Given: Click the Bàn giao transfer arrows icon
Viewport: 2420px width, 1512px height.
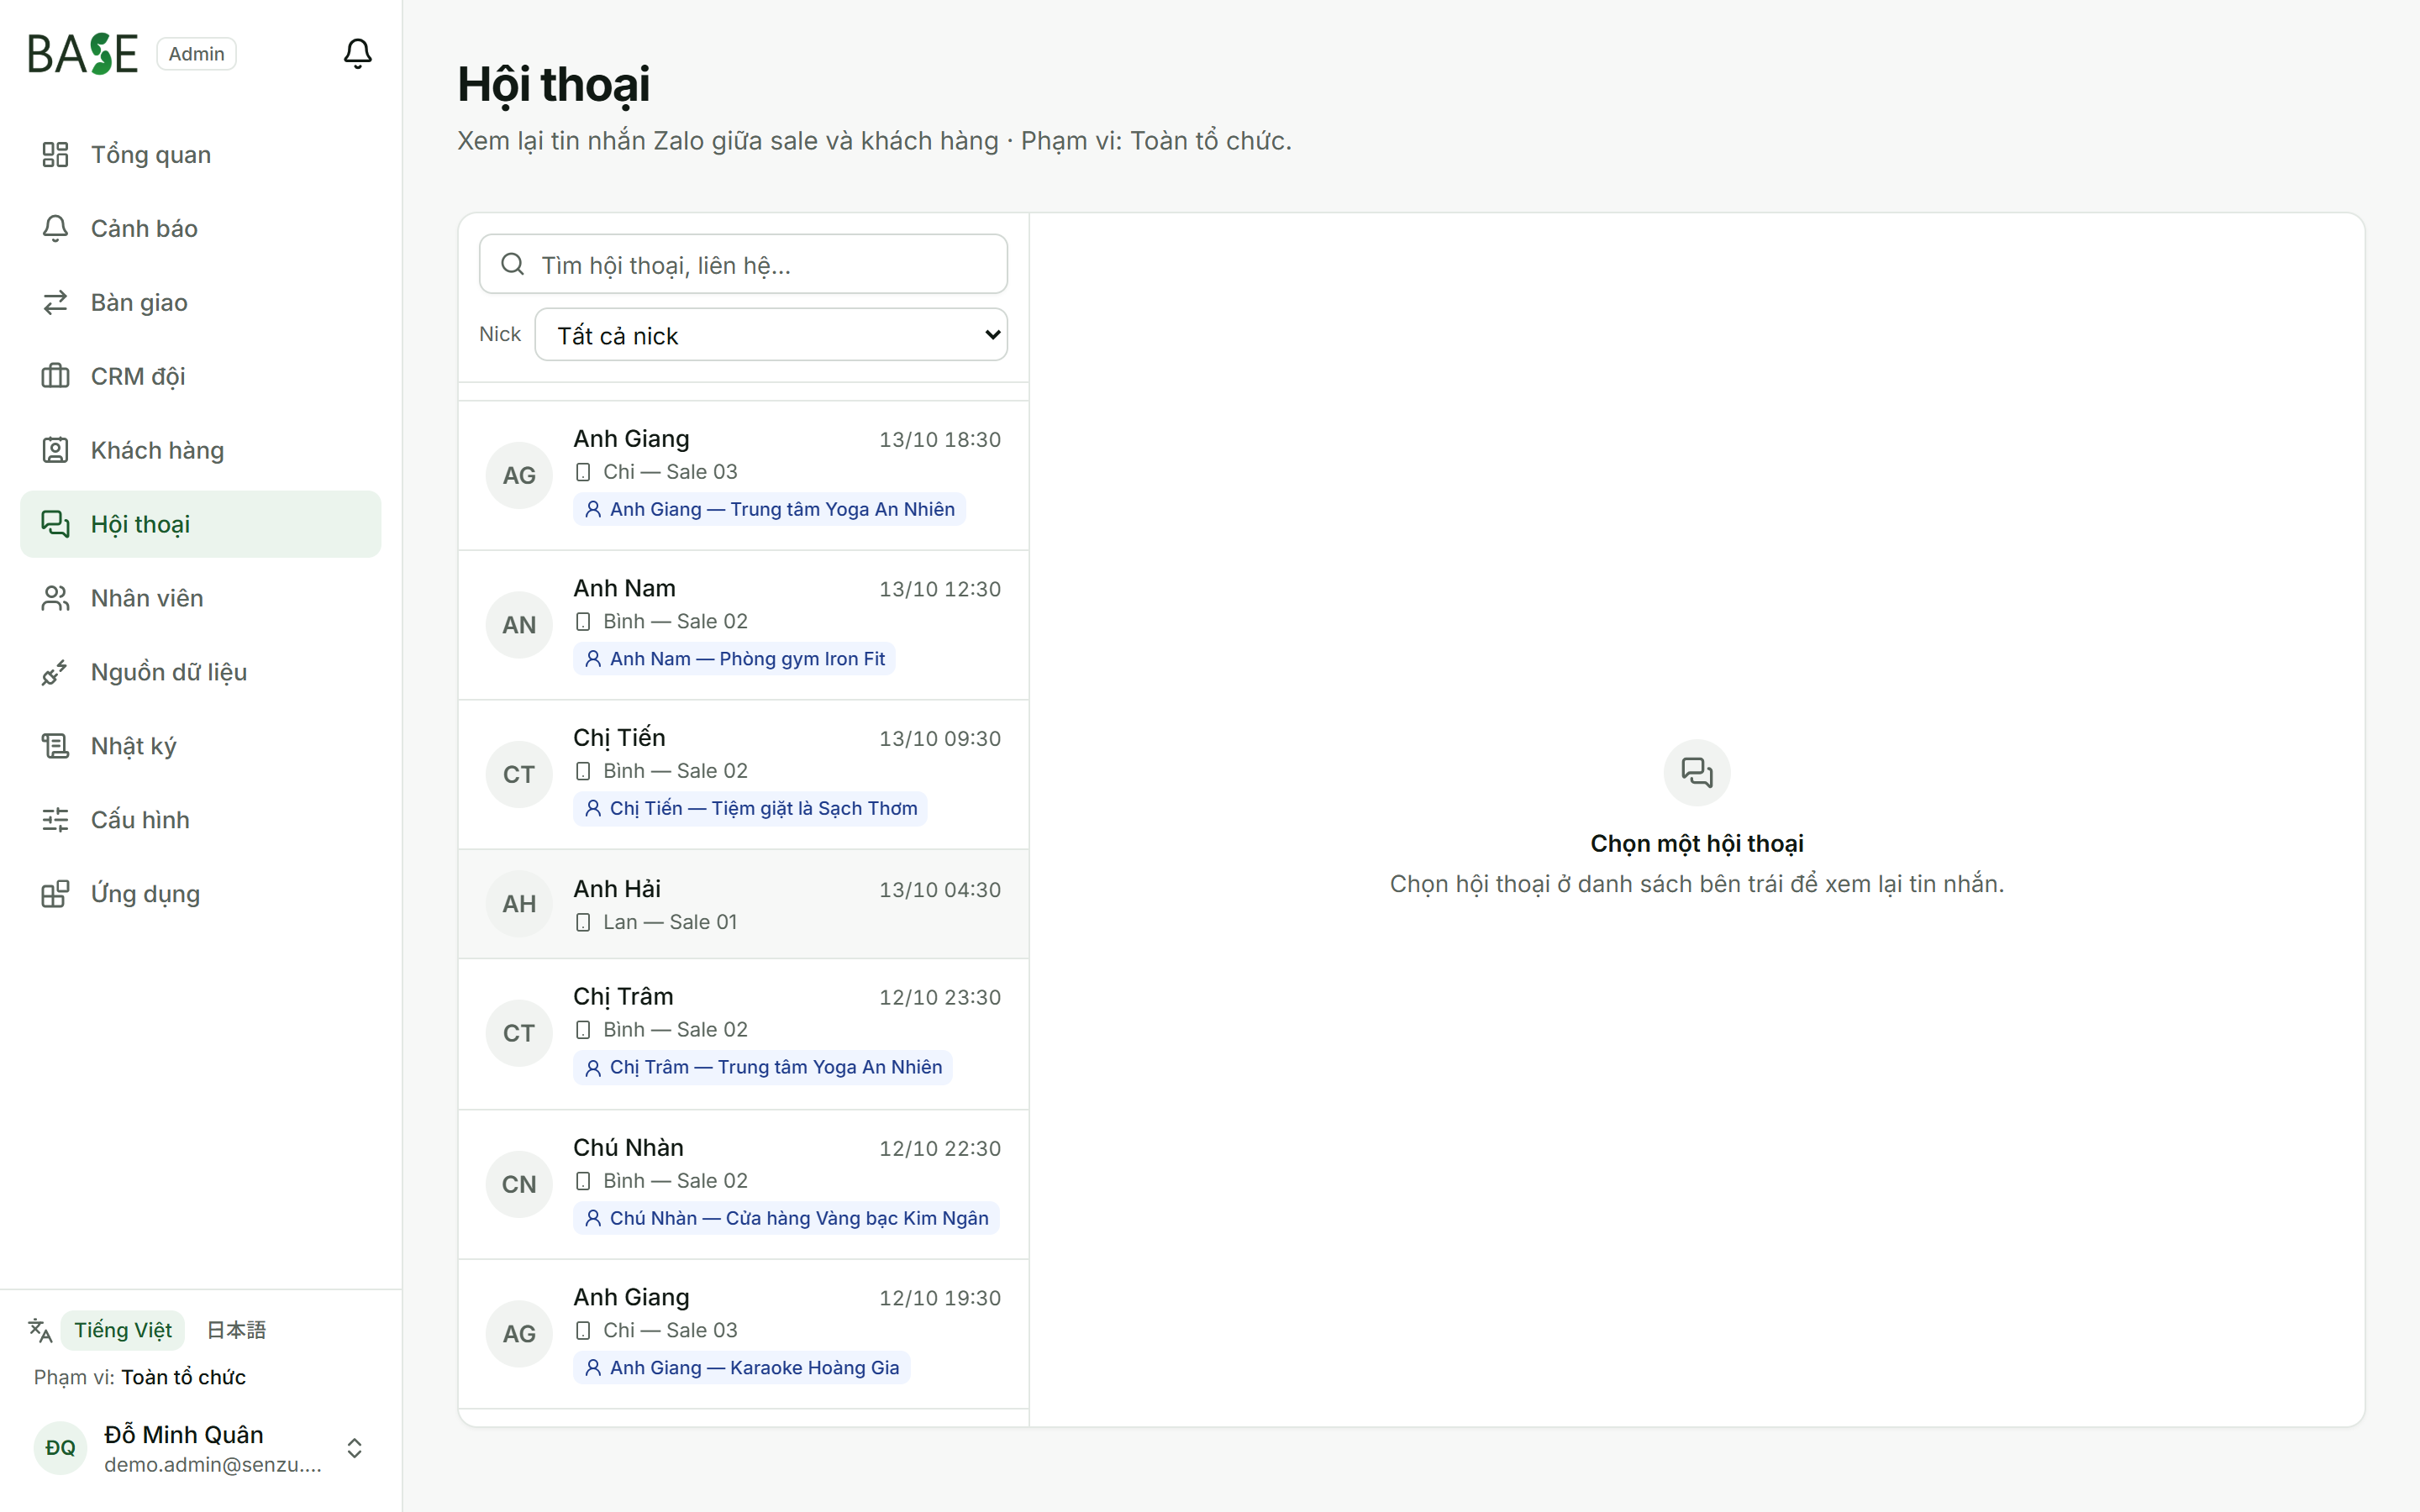Looking at the screenshot, I should 55,302.
